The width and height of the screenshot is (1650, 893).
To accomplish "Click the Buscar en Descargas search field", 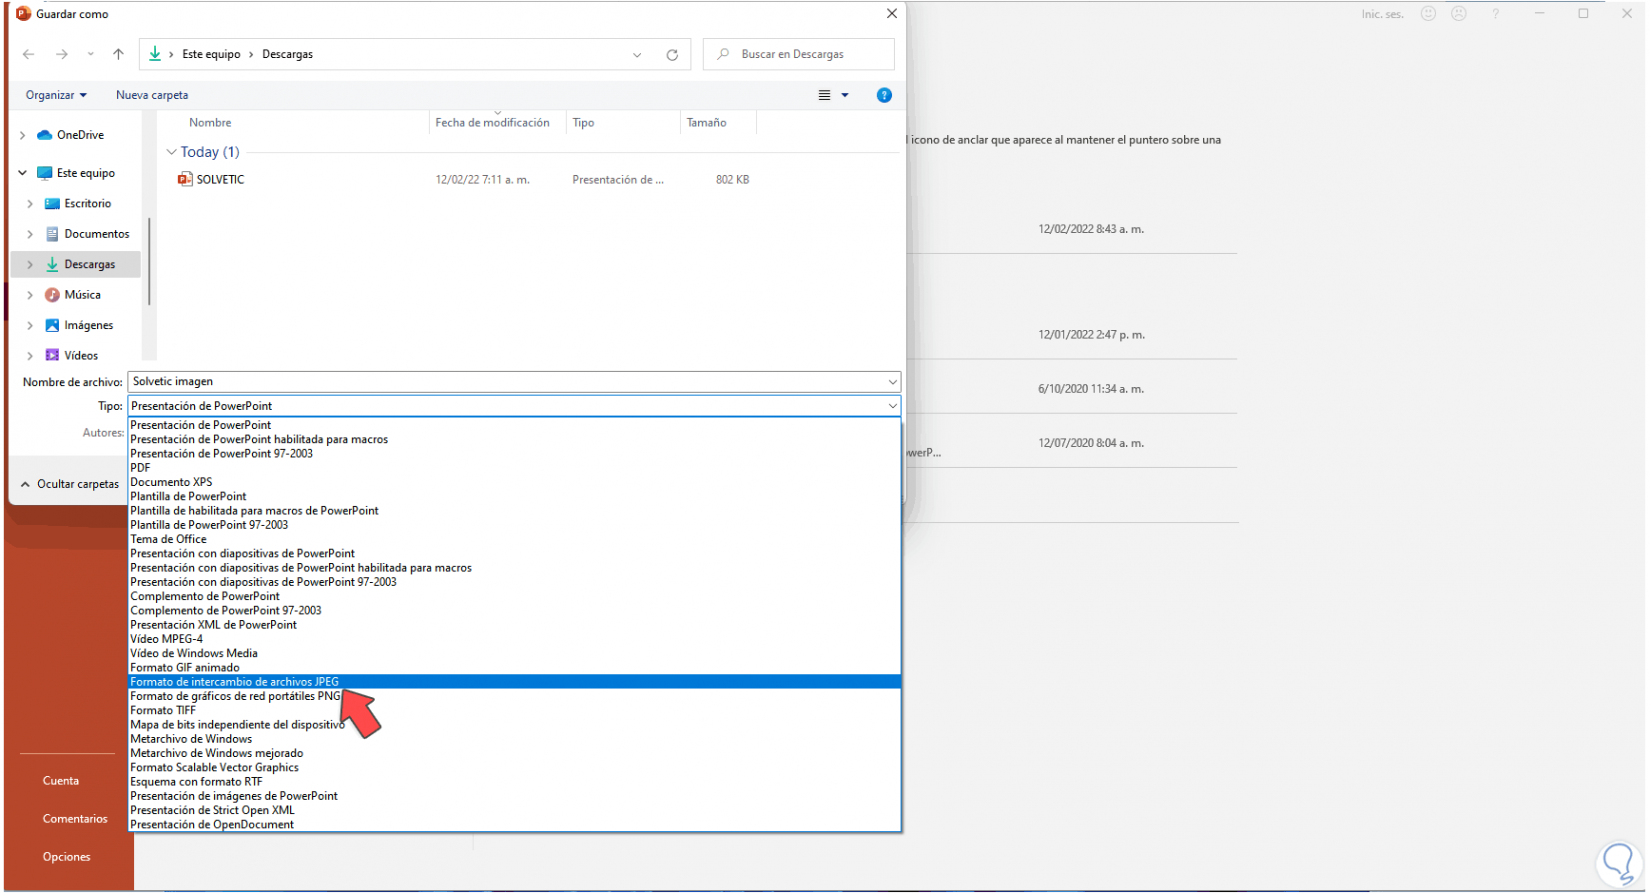I will tap(799, 54).
